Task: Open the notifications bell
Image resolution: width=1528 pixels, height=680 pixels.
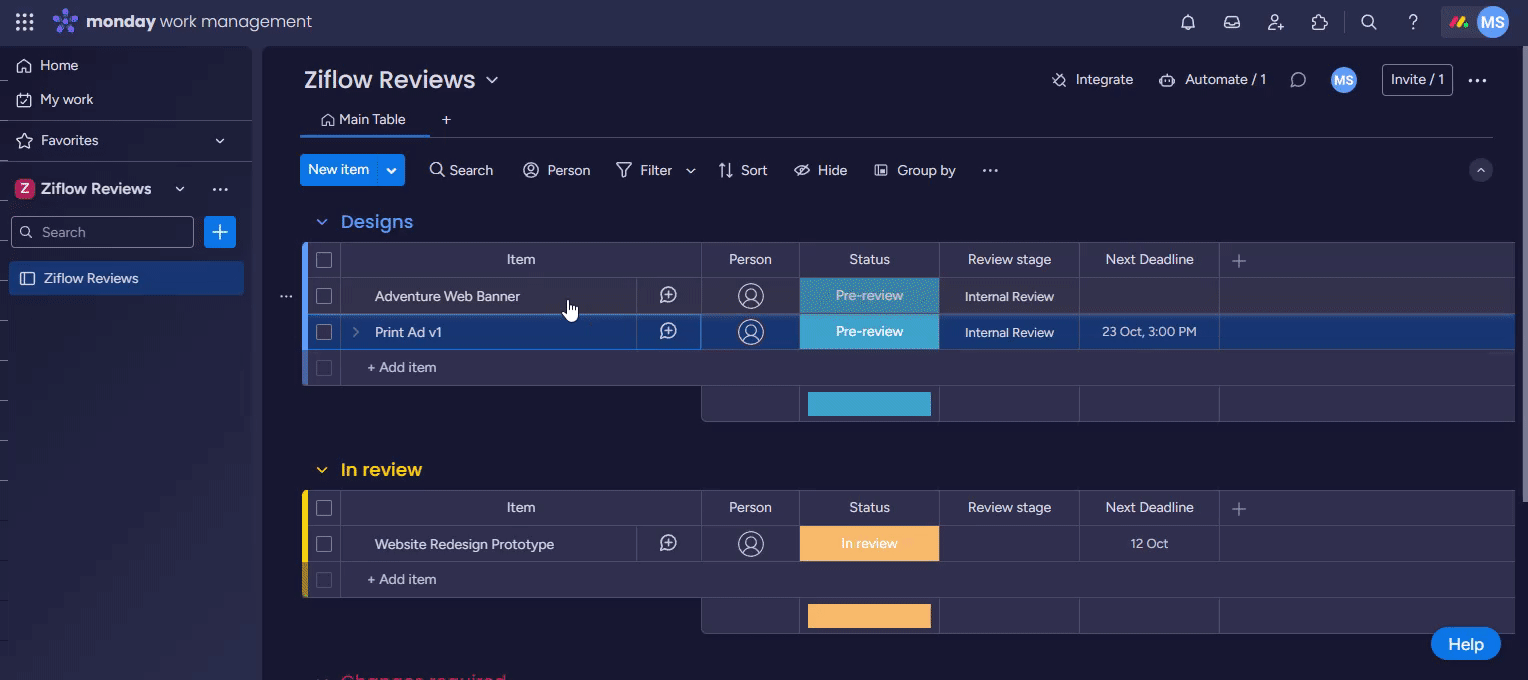Action: (1188, 22)
